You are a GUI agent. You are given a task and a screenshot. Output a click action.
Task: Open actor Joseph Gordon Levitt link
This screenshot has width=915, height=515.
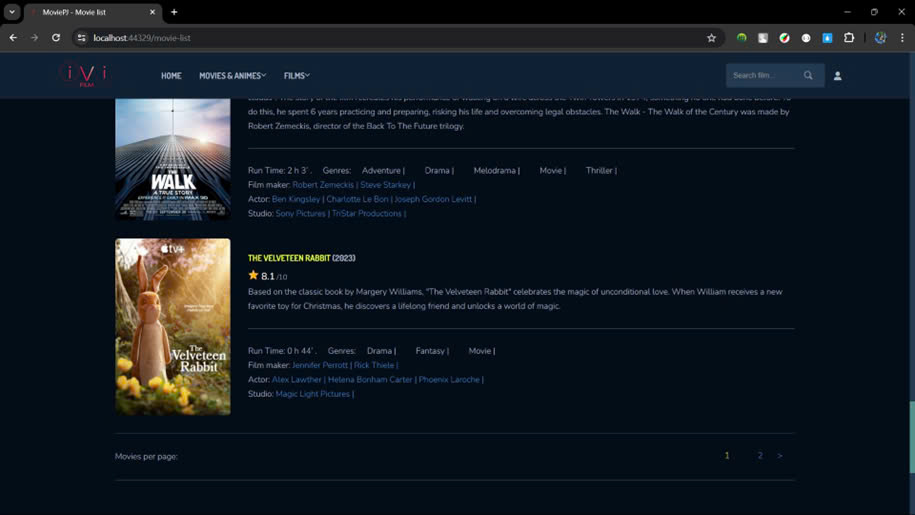point(433,199)
